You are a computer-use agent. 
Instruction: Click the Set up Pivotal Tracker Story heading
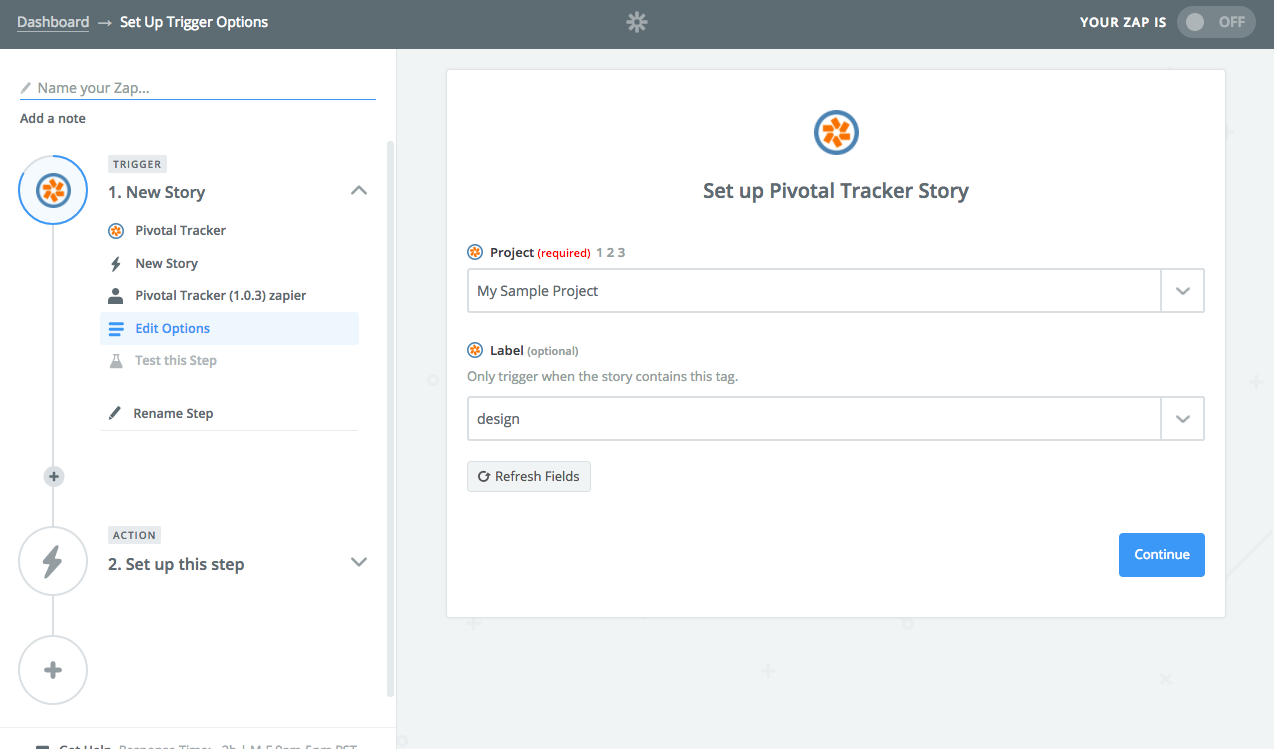tap(836, 191)
